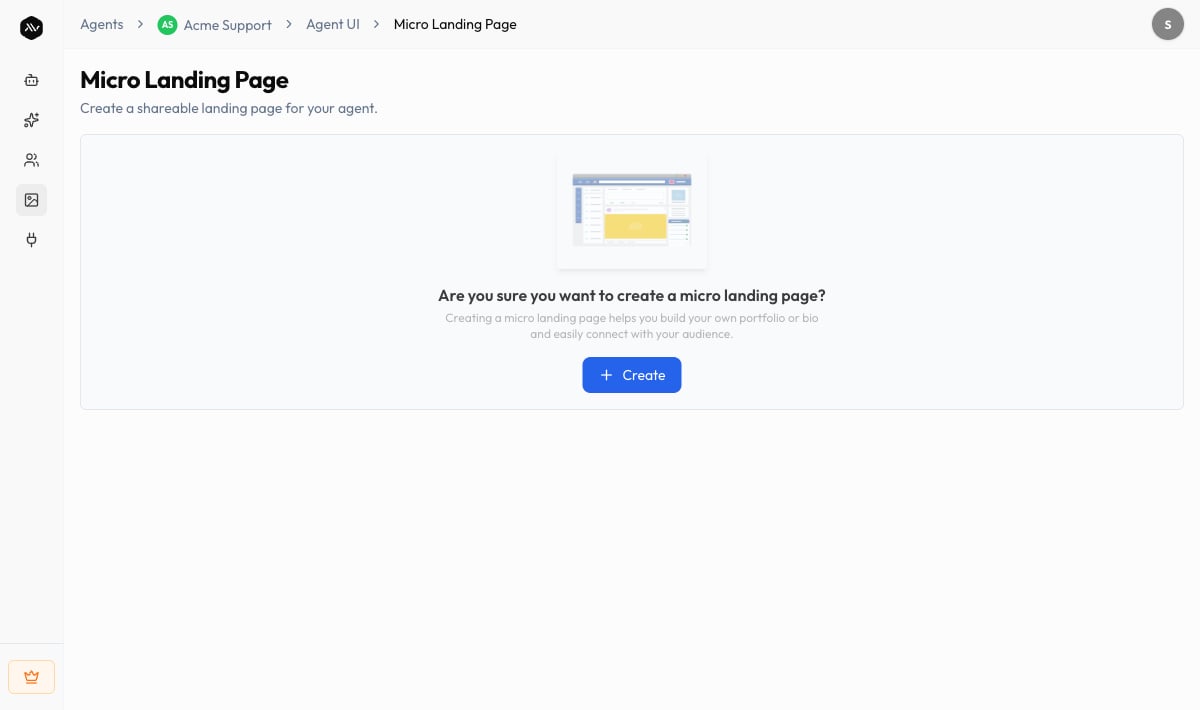The height and width of the screenshot is (710, 1200).
Task: Go to Agents breadcrumb
Action: pyautogui.click(x=102, y=24)
